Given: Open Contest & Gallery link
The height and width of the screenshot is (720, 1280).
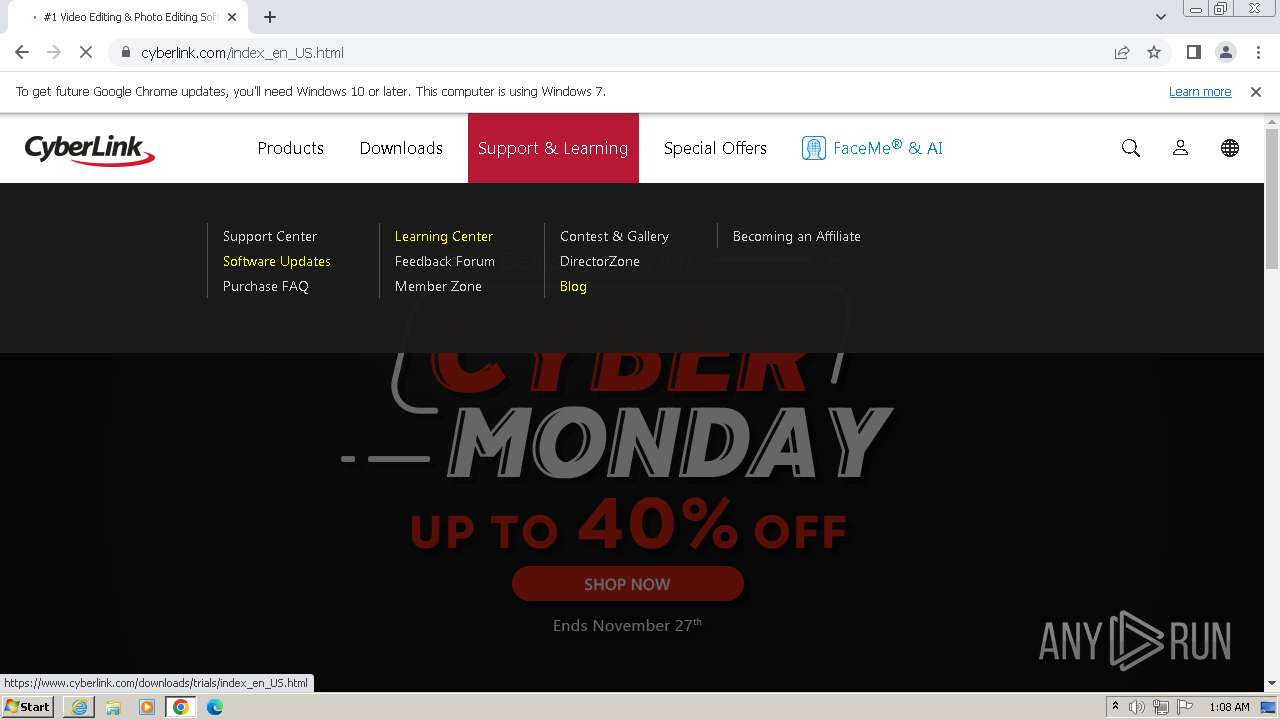Looking at the screenshot, I should [x=615, y=237].
